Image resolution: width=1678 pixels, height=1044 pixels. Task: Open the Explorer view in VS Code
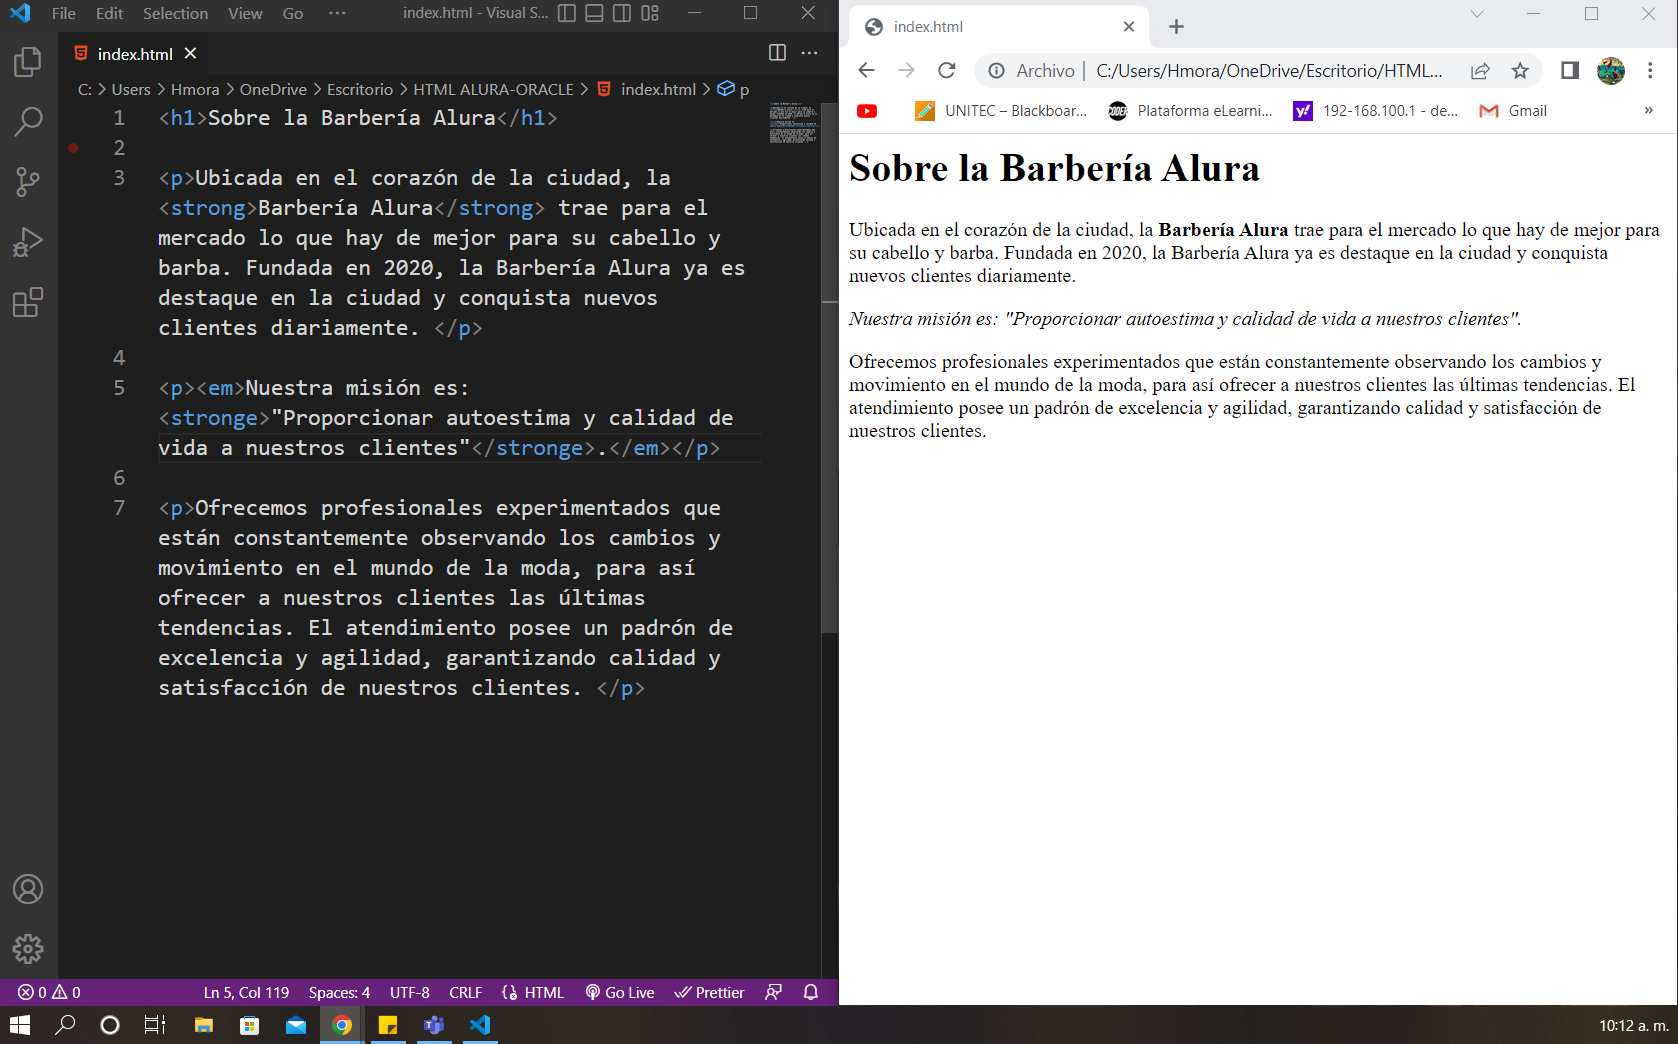[x=28, y=62]
